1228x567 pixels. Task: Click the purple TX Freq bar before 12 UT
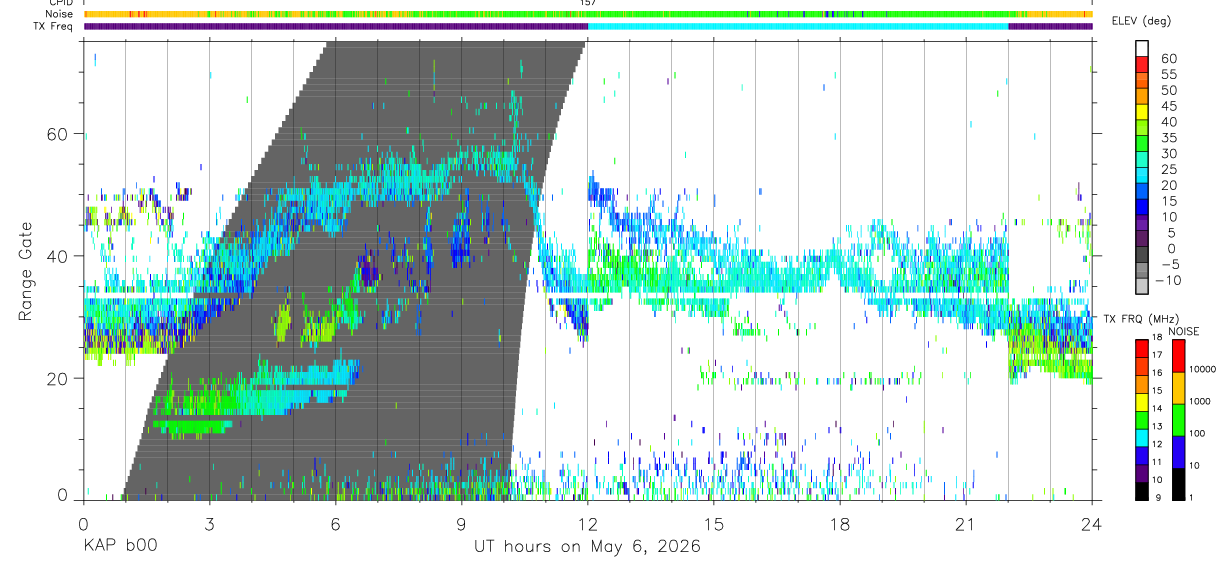click(x=334, y=26)
